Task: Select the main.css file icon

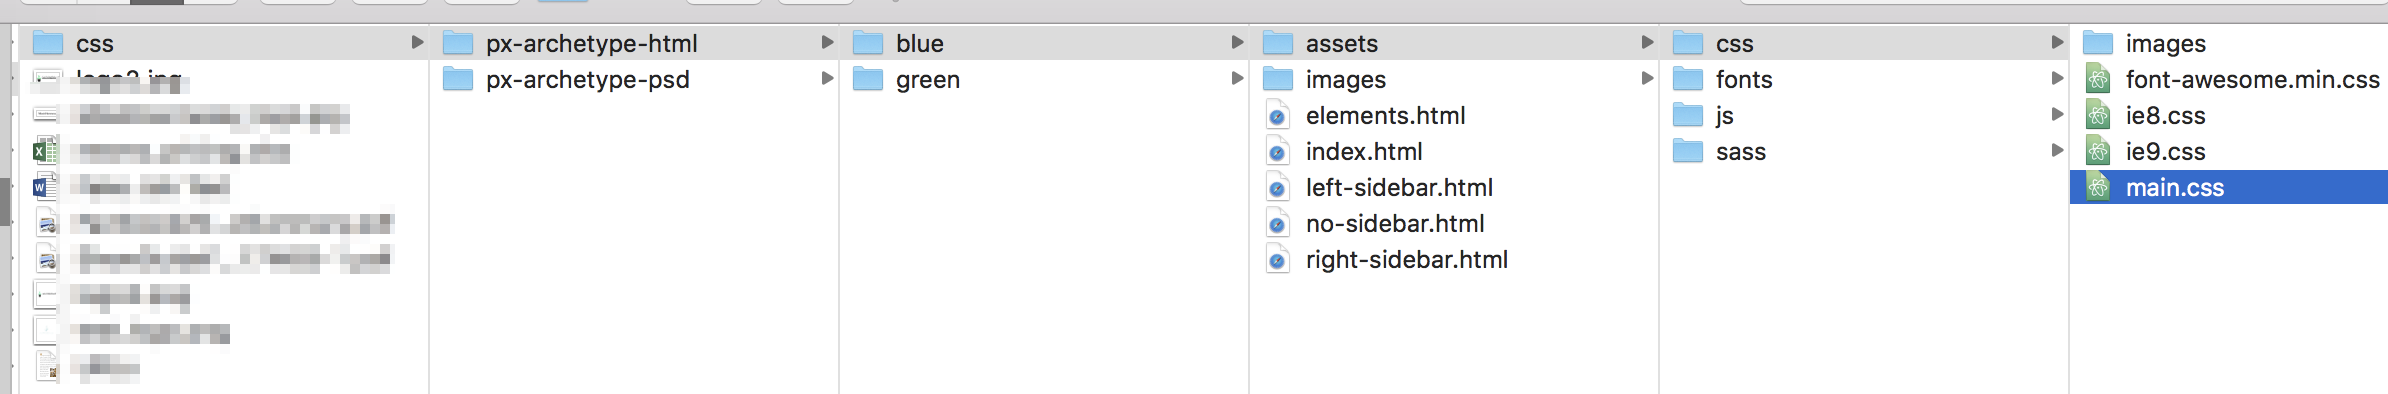Action: click(2098, 187)
